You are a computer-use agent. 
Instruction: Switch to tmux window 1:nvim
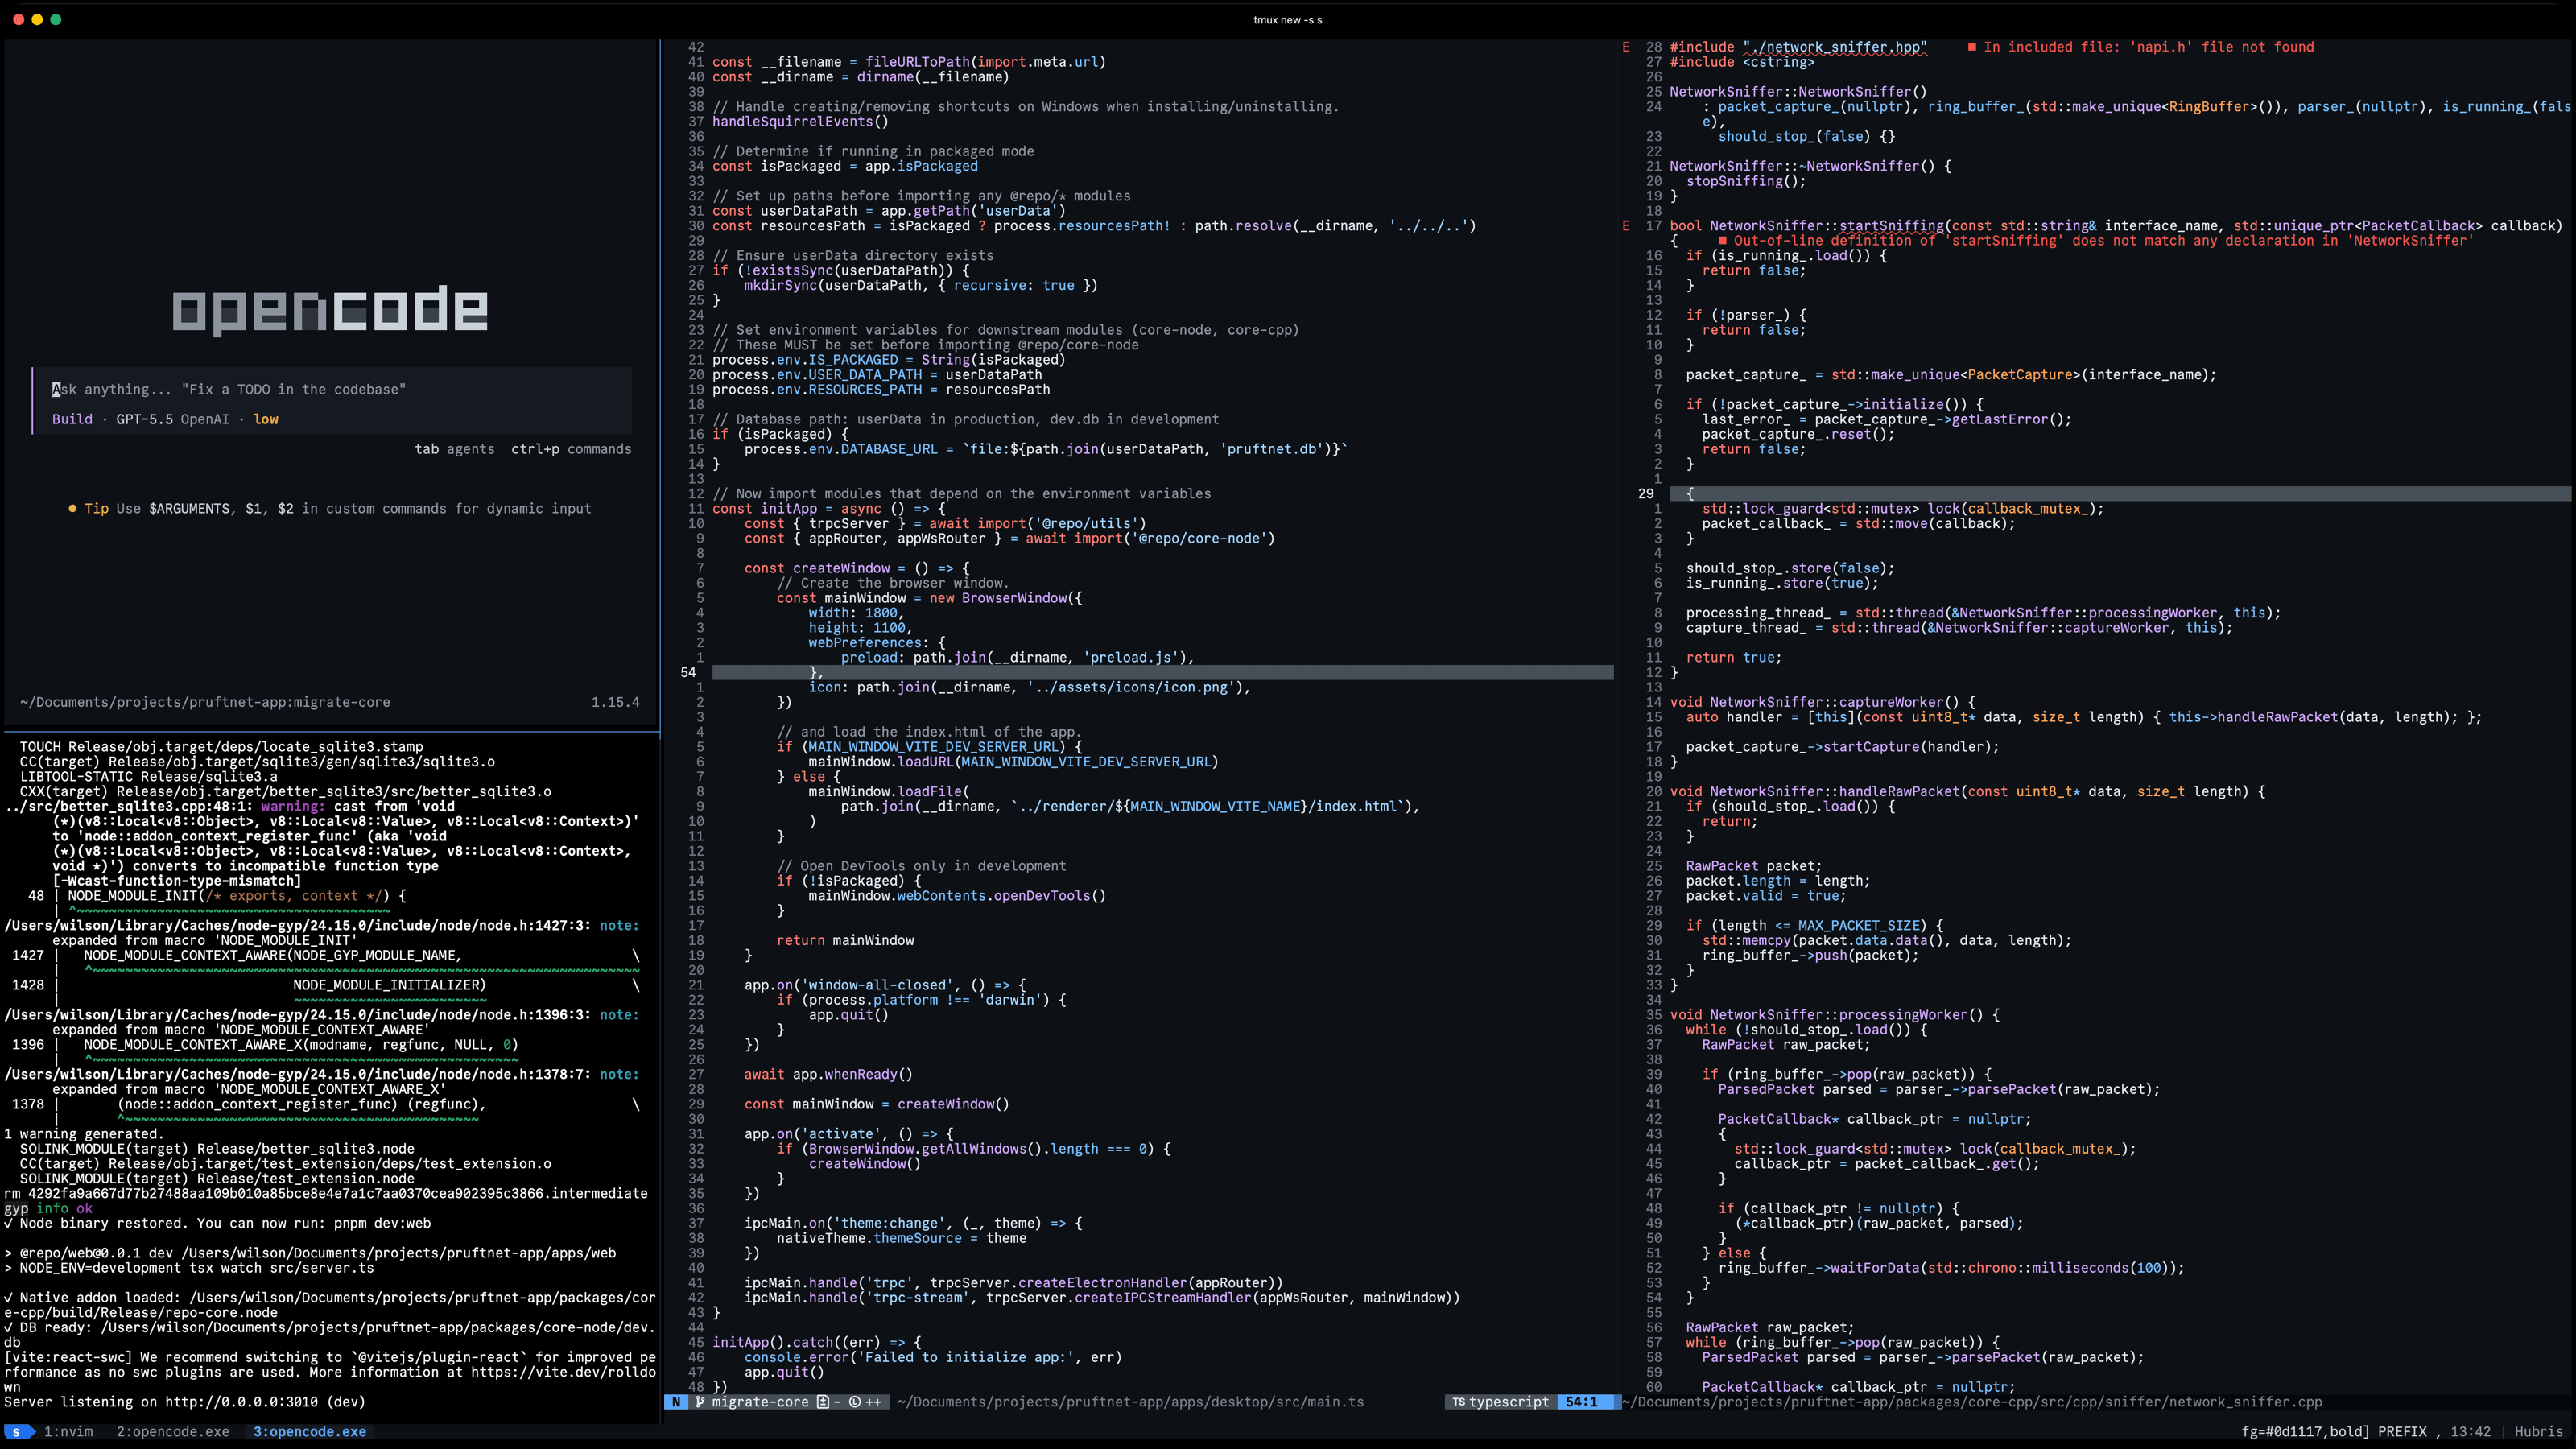point(68,1432)
